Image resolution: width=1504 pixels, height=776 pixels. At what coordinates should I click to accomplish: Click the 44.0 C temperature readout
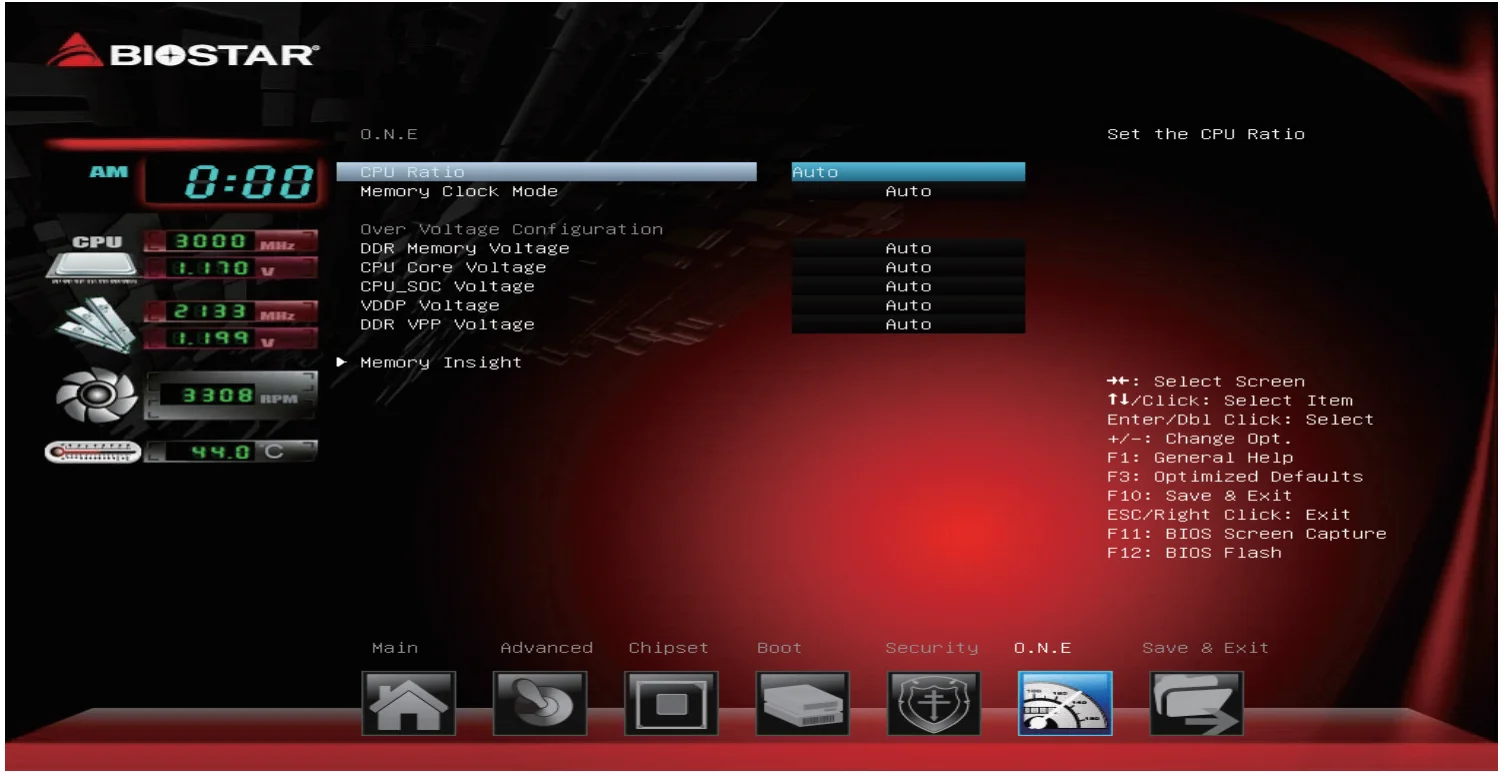pos(231,452)
